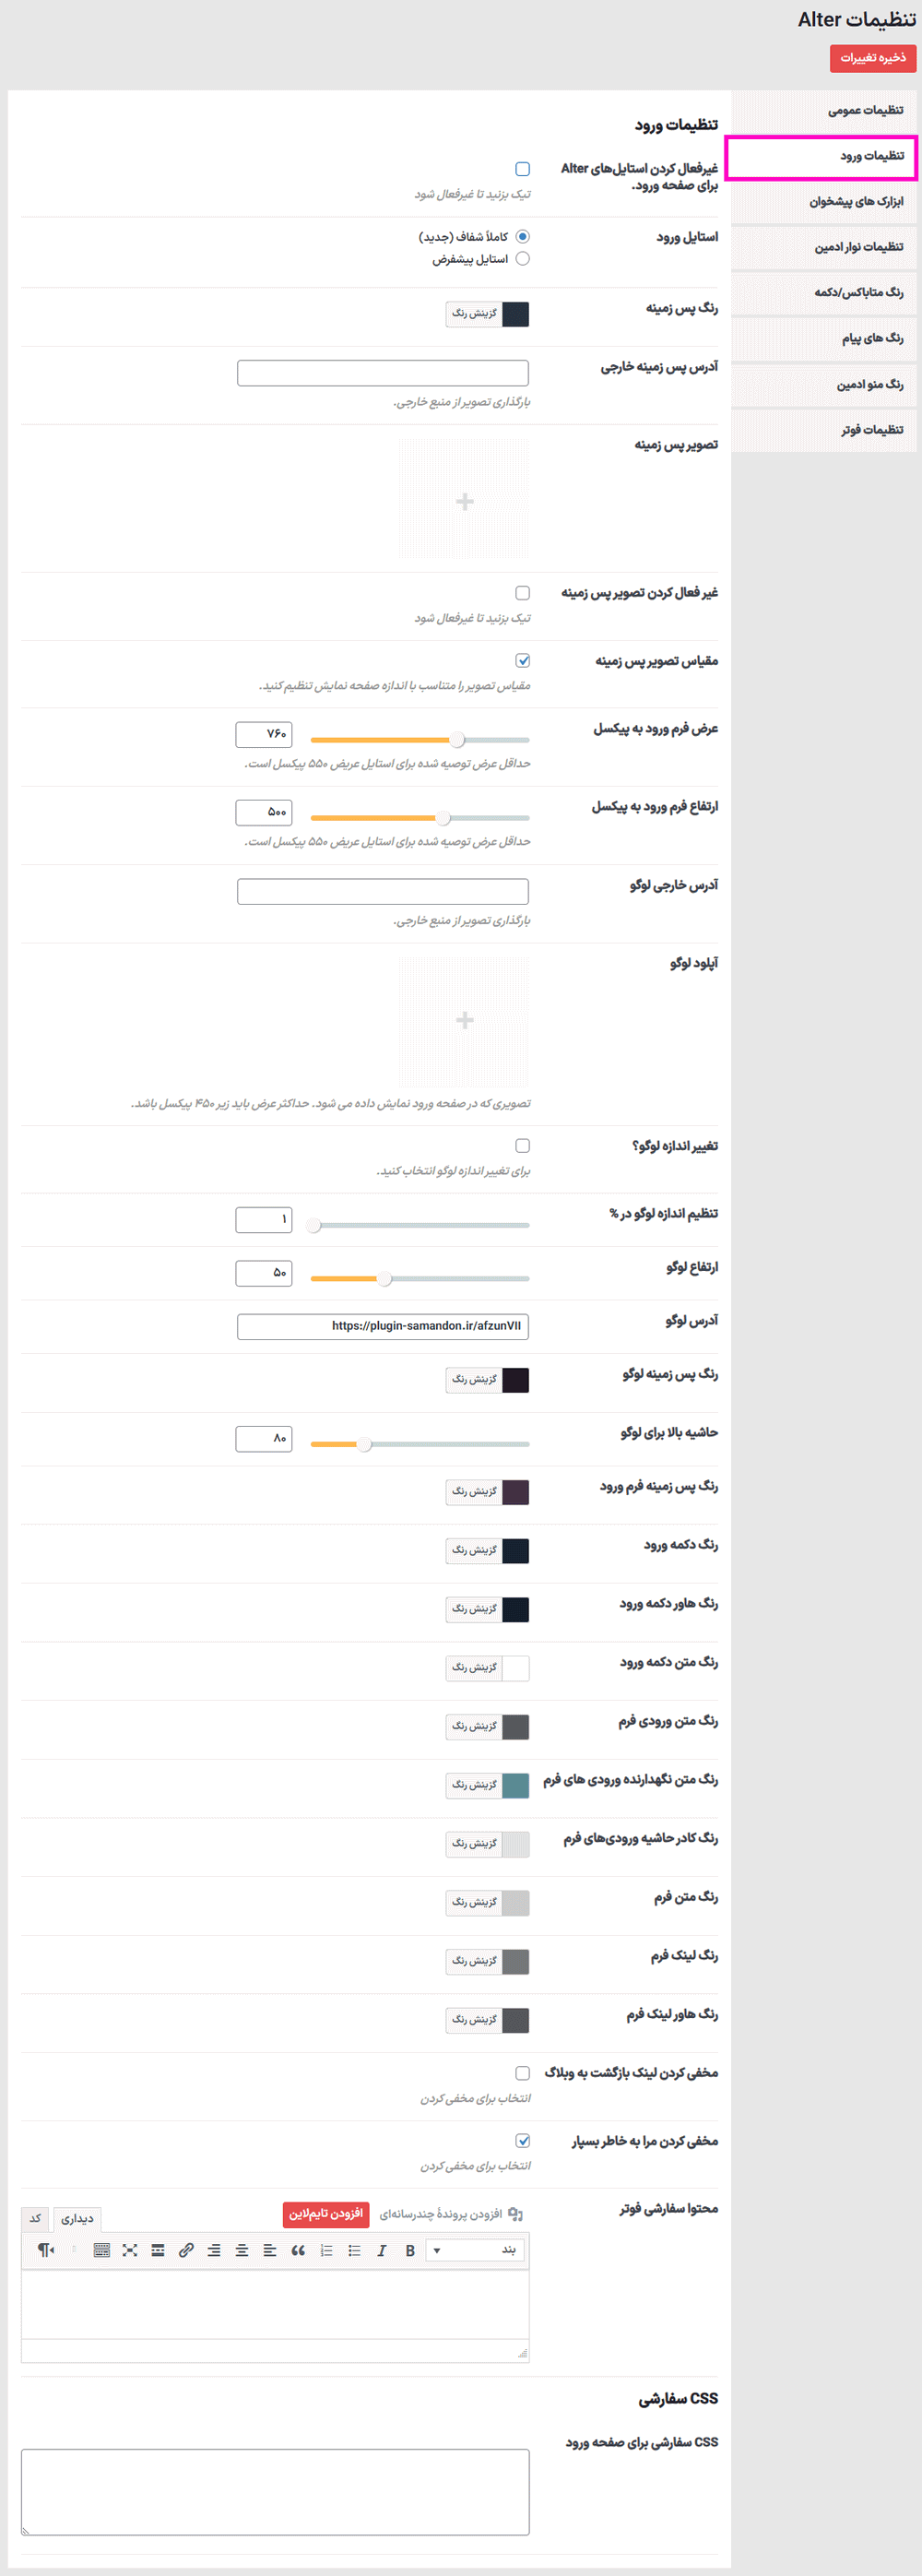Click the red add timeline button
The width and height of the screenshot is (922, 2576).
(326, 2214)
